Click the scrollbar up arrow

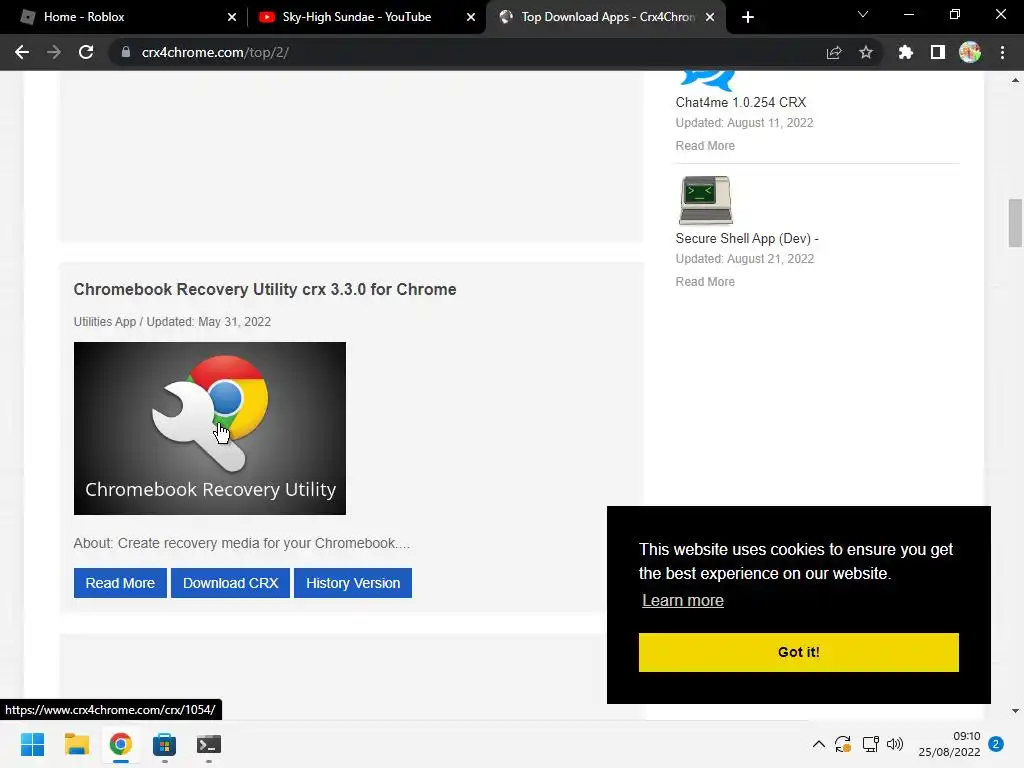1015,80
